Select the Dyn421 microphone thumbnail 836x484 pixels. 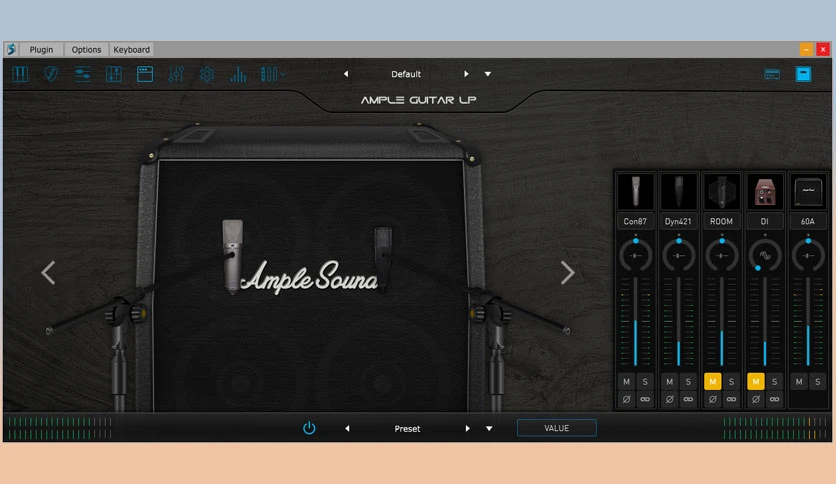tap(678, 191)
